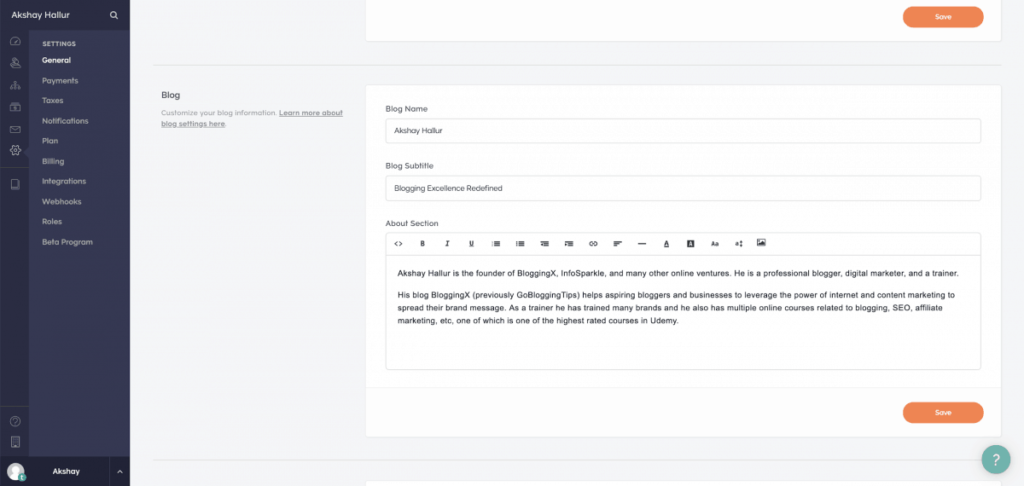1024x486 pixels.
Task: Choose text color in editor toolbar
Action: [x=667, y=244]
